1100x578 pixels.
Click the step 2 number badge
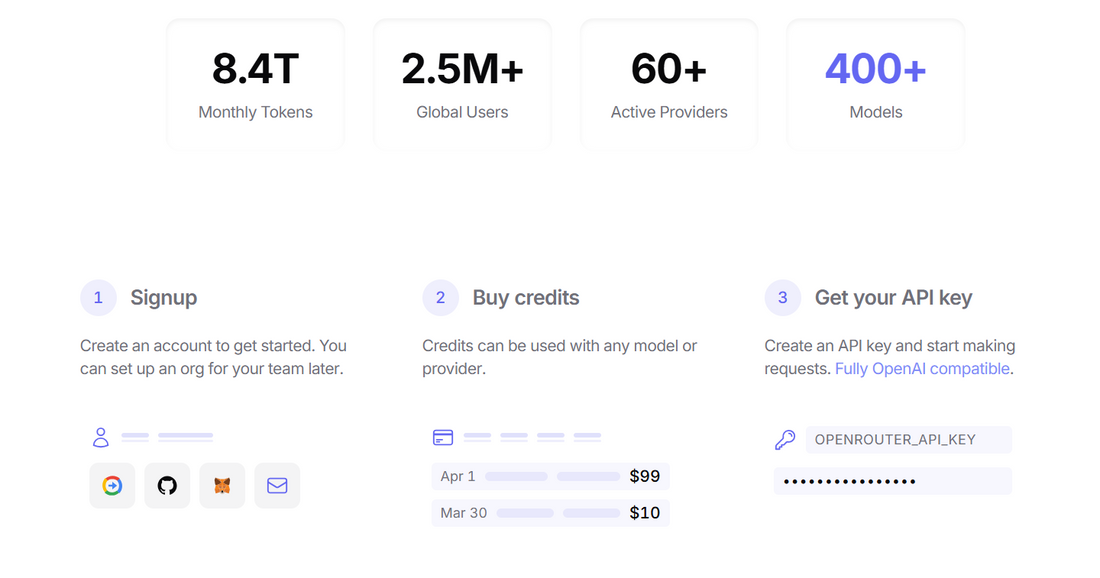pos(440,297)
